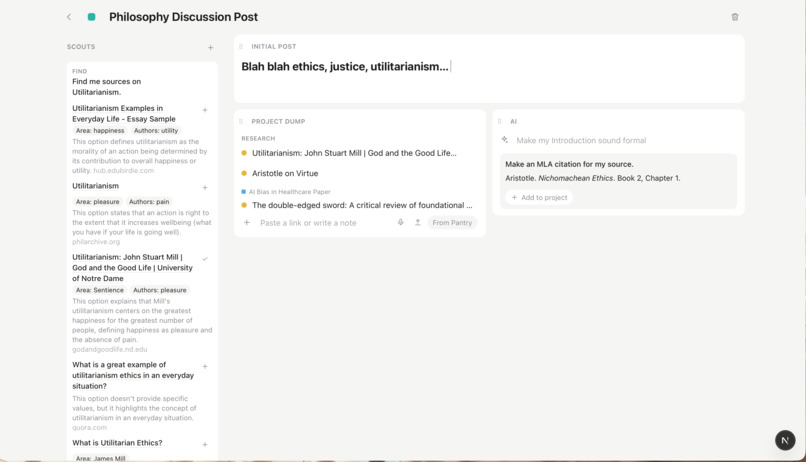Click the 'Philosophy Discussion Post' title
This screenshot has height=462, width=806.
(x=183, y=17)
